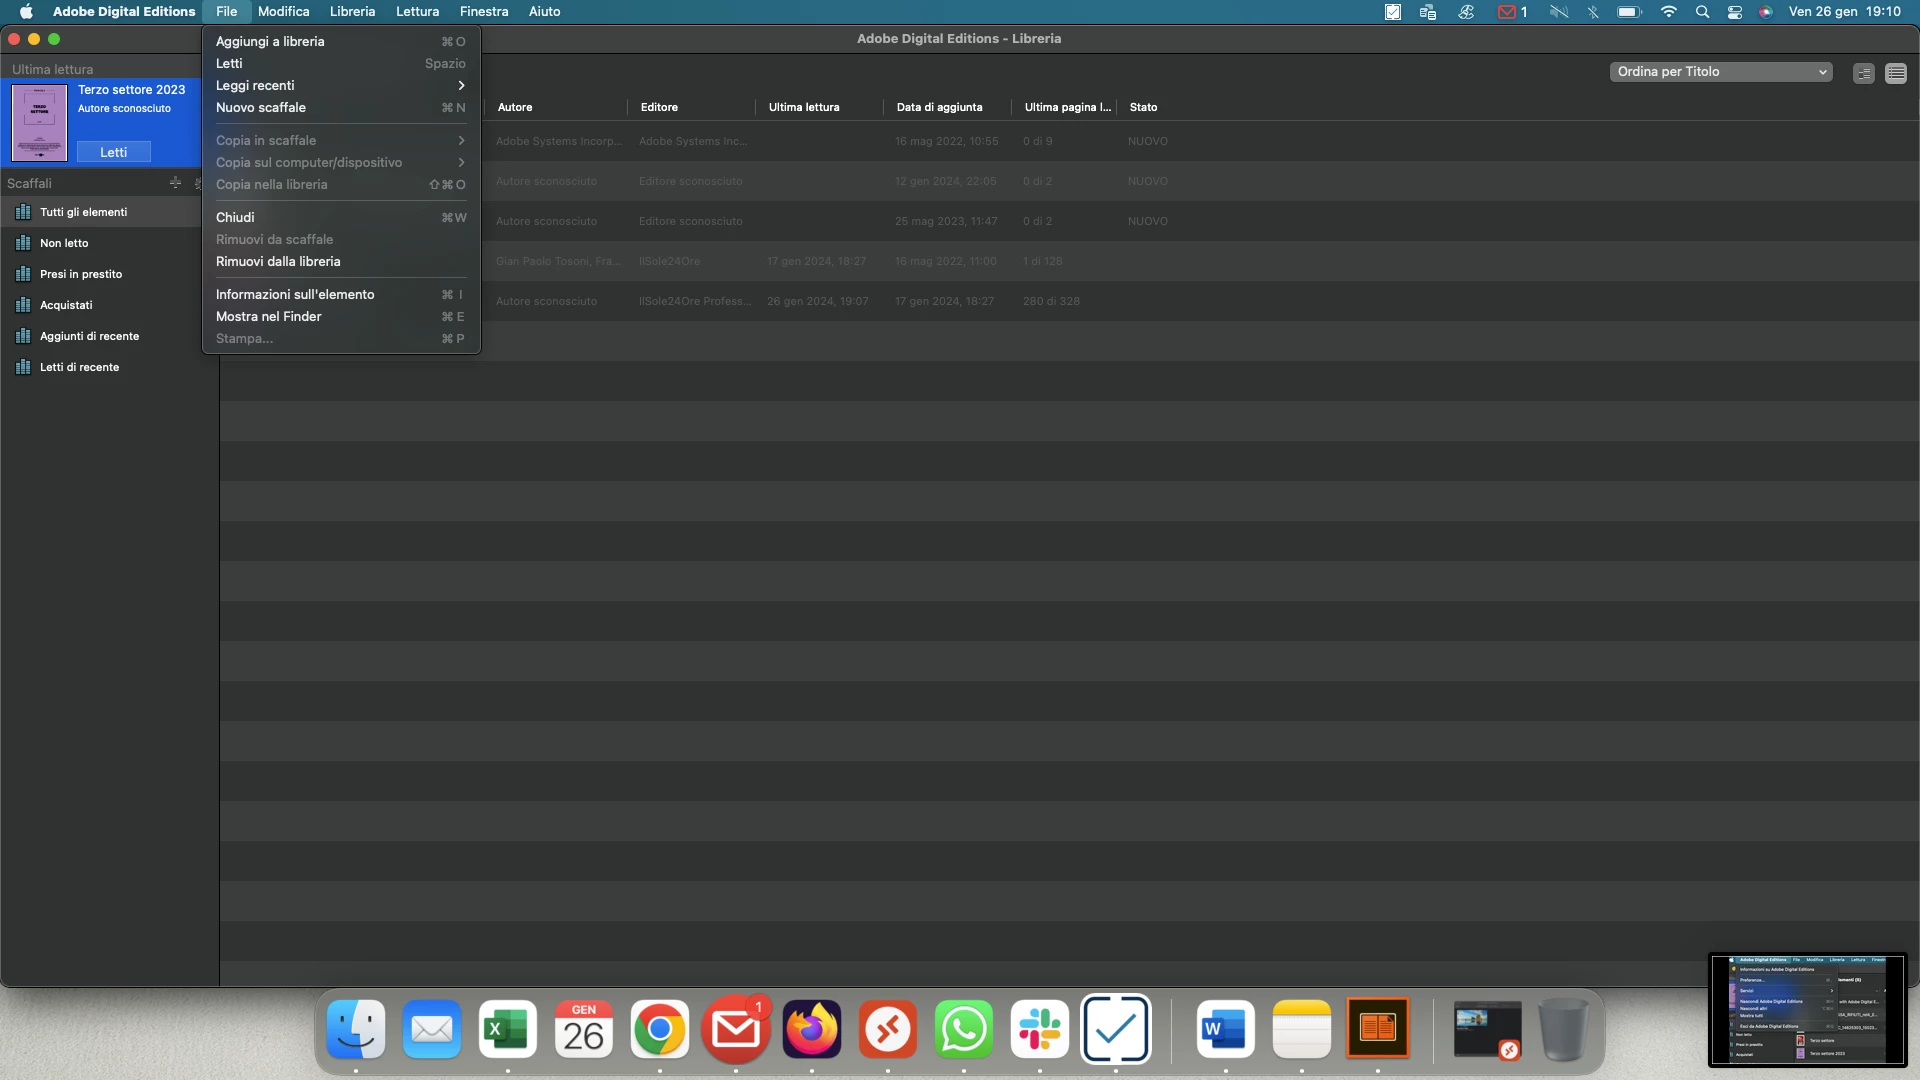Open Adobe Digital Editions dock icon
This screenshot has width=1920, height=1080.
coord(1377,1028)
